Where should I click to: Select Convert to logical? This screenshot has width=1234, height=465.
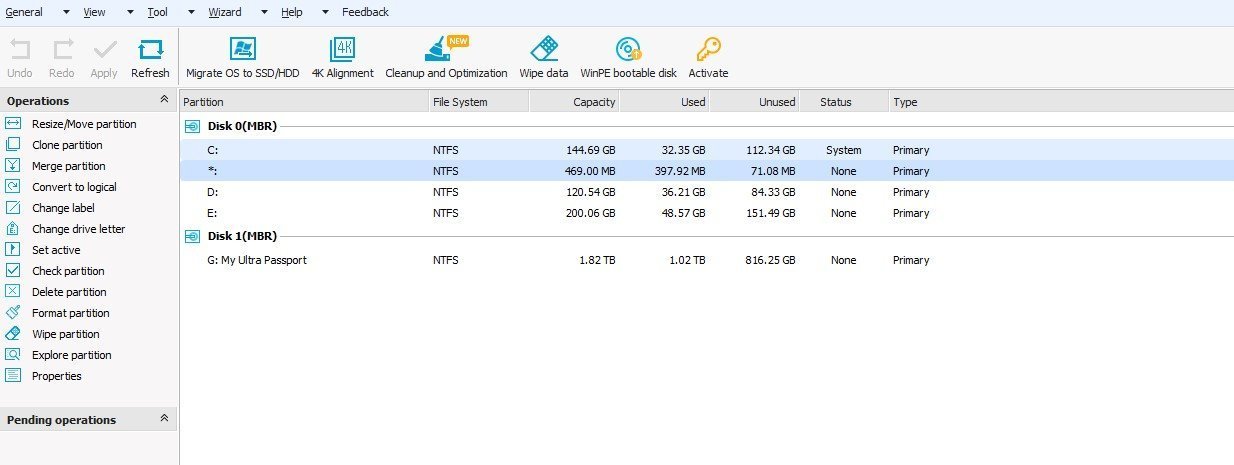point(74,187)
